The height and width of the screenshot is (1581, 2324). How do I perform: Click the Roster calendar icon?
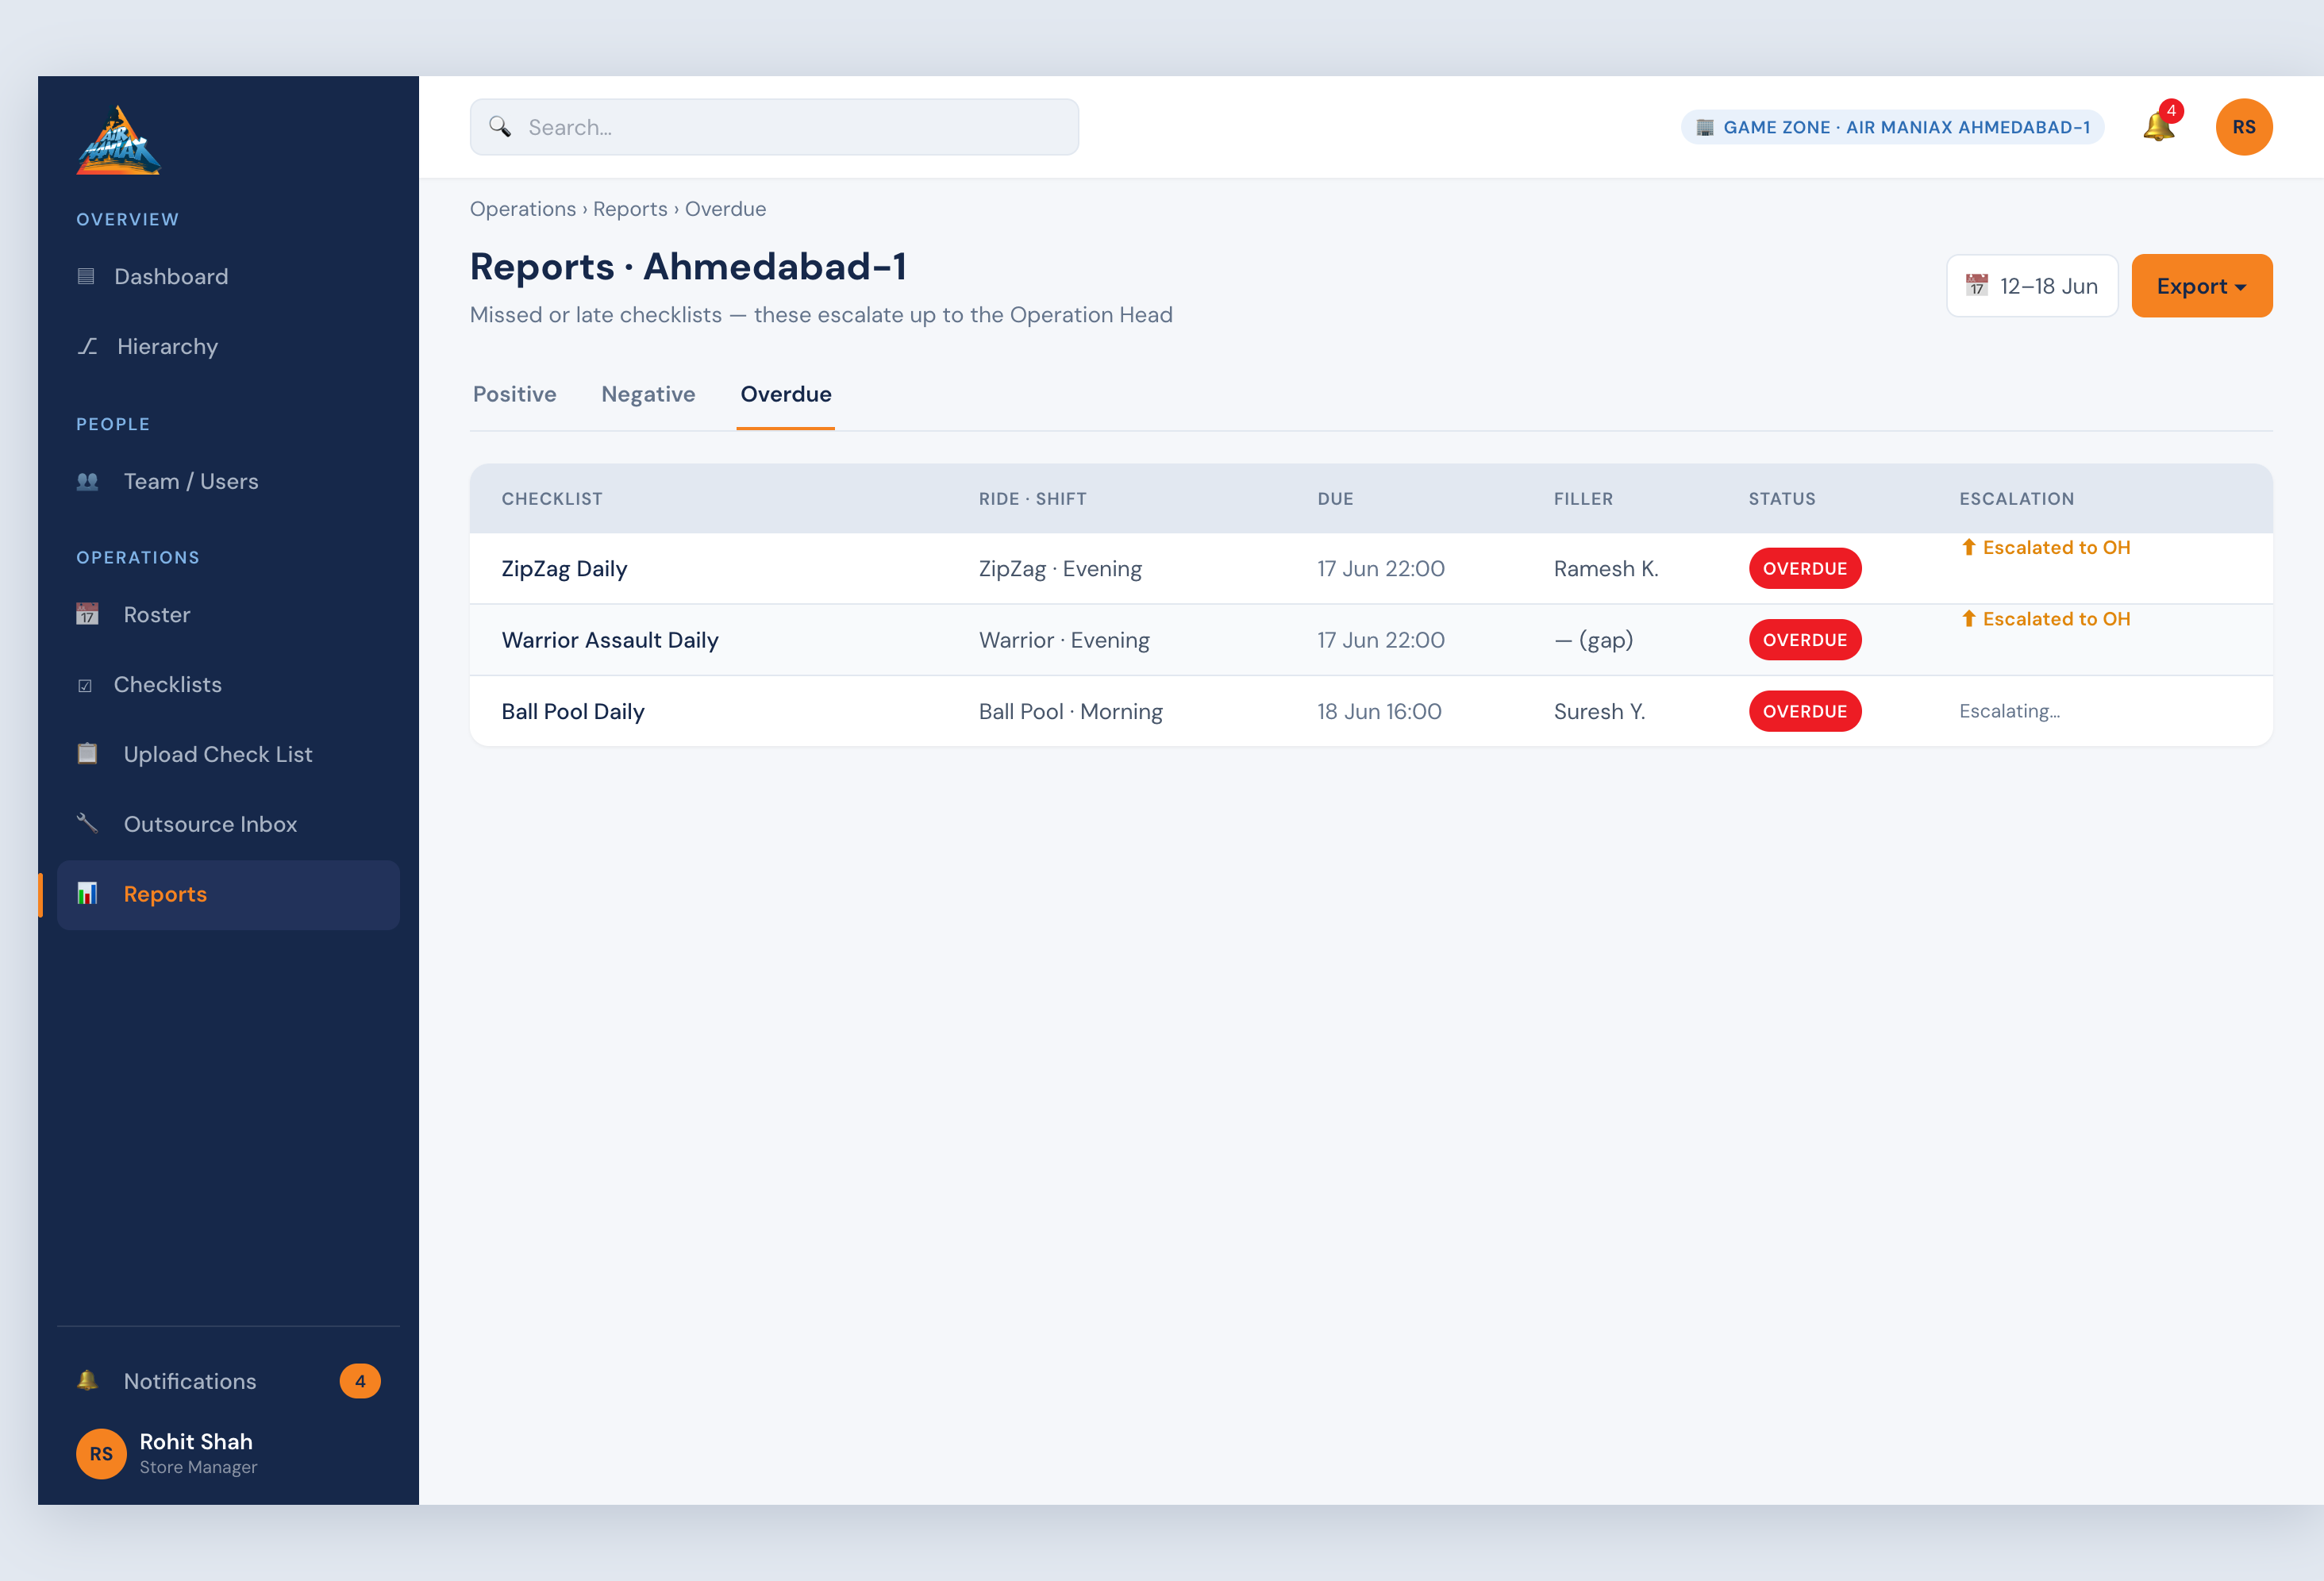[88, 614]
